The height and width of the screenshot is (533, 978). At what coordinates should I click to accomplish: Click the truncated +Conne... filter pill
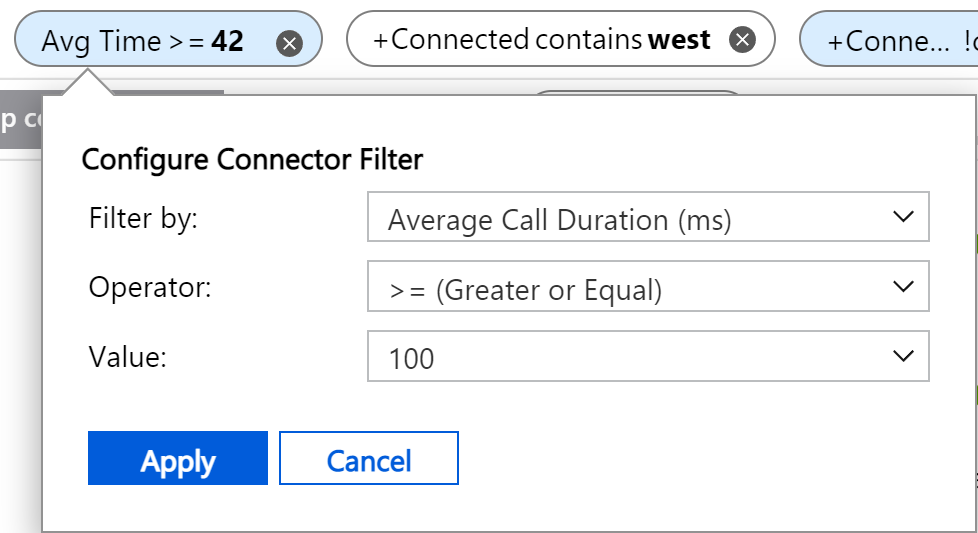(890, 42)
